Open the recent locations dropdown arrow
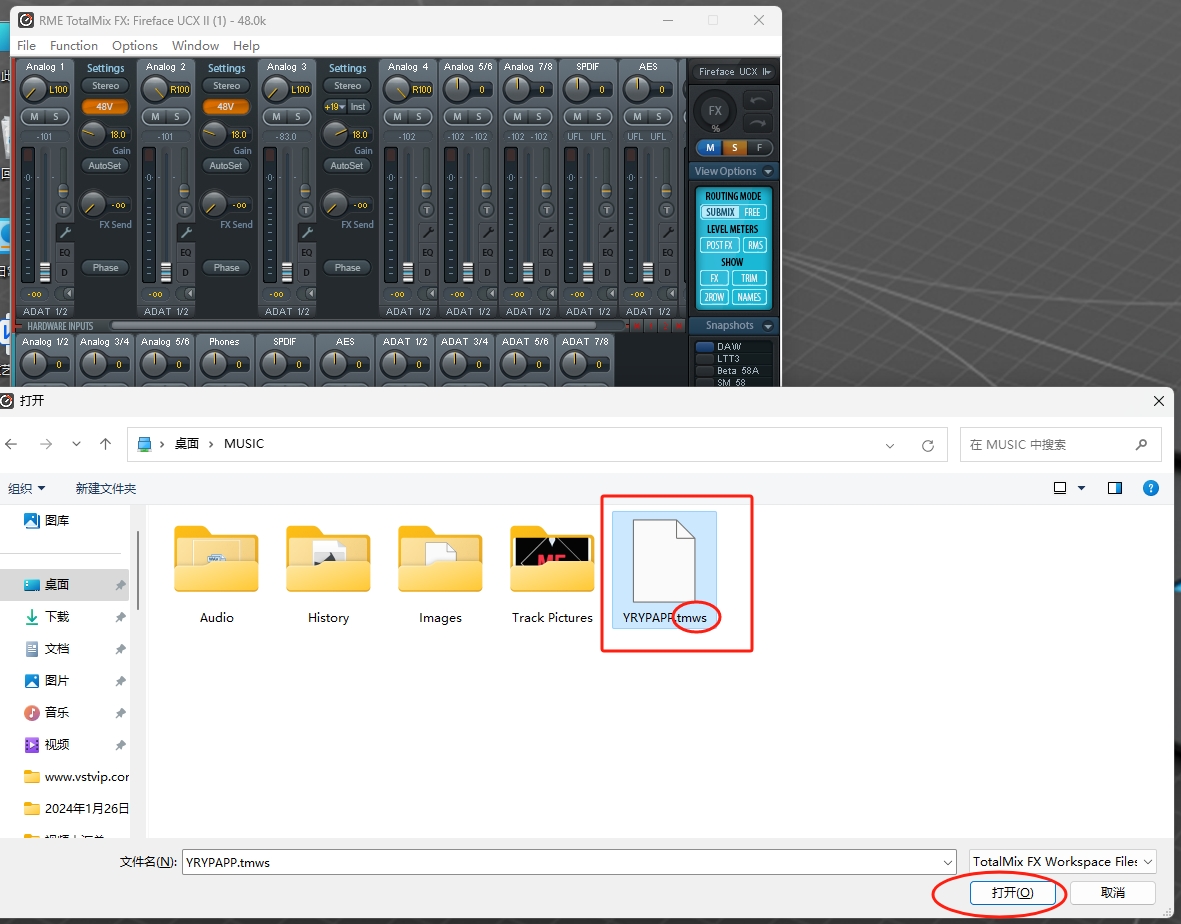 pyautogui.click(x=76, y=444)
